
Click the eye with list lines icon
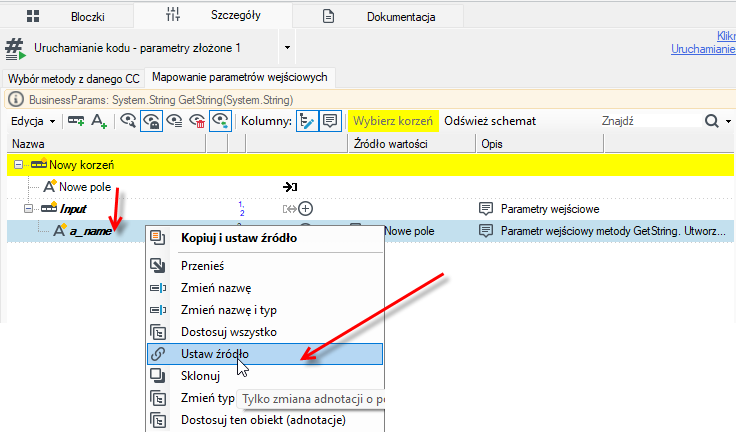pos(175,121)
